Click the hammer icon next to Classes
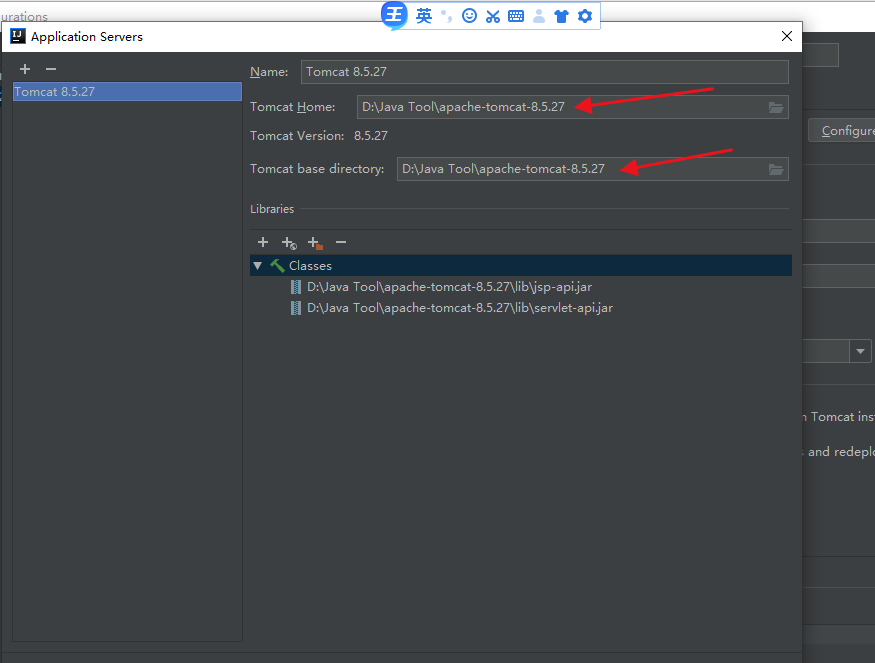Viewport: 875px width, 663px height. pos(277,266)
